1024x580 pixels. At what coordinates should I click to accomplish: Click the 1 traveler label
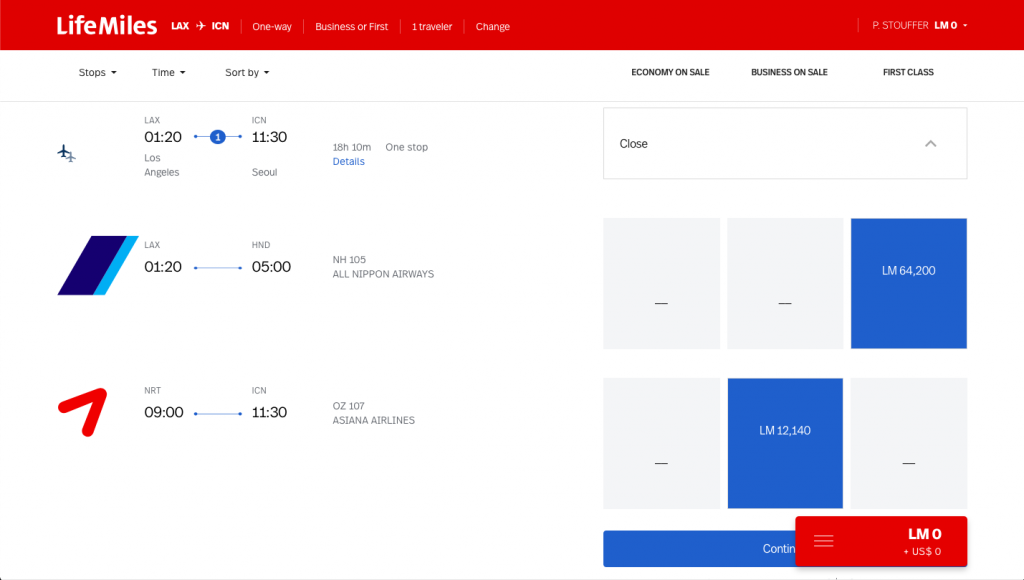(432, 27)
